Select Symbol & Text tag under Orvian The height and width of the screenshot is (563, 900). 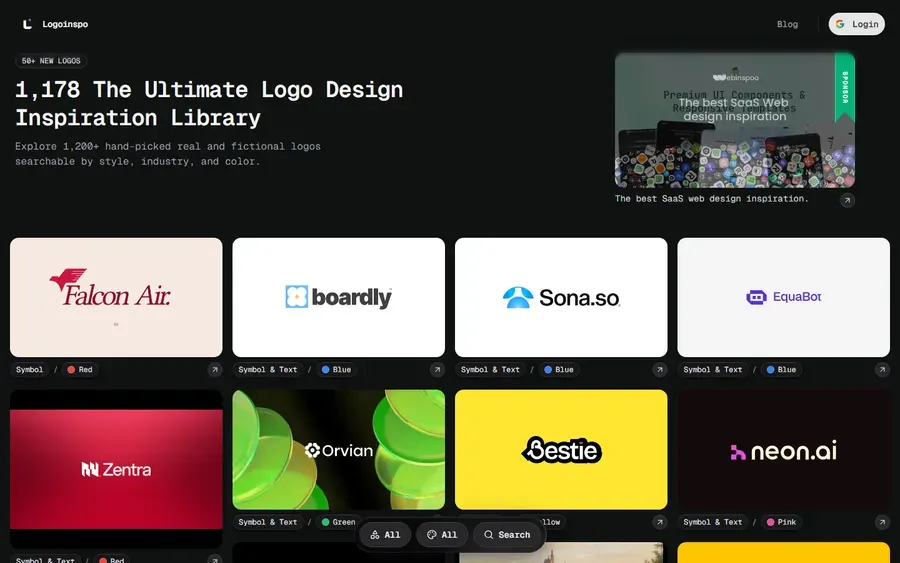[268, 522]
